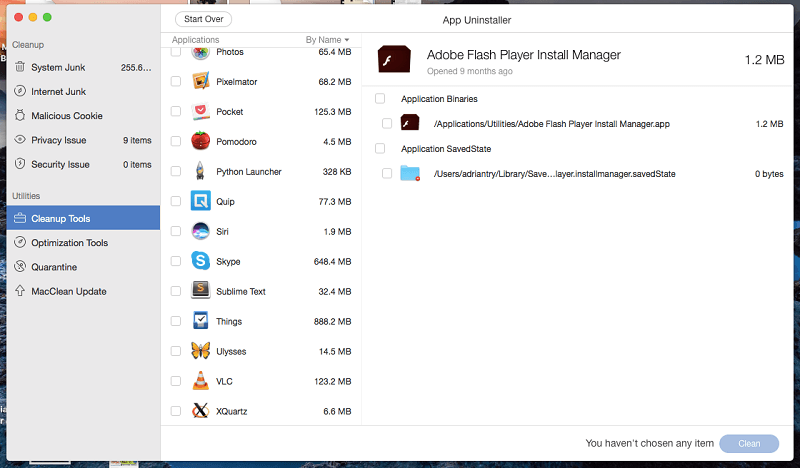Click the Flash icon beside the .app path

pos(410,123)
